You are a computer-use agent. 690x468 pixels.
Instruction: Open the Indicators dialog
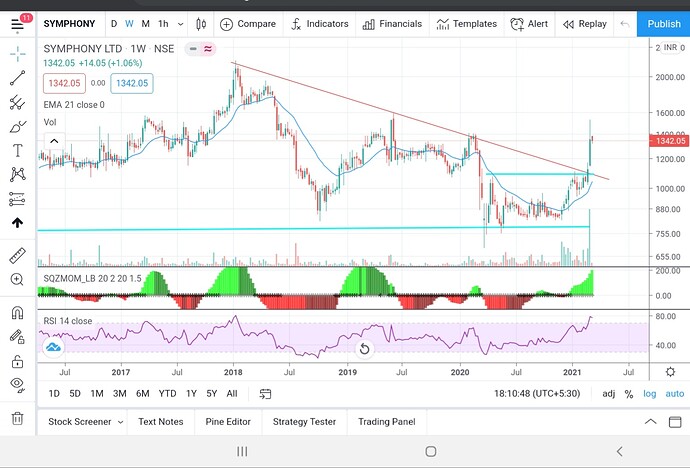pyautogui.click(x=317, y=24)
